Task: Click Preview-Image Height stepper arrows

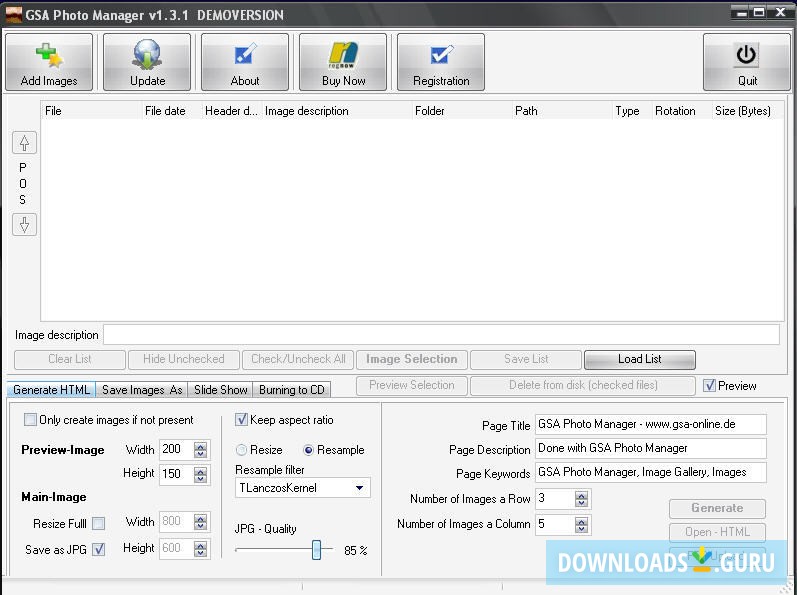Action: tap(200, 475)
